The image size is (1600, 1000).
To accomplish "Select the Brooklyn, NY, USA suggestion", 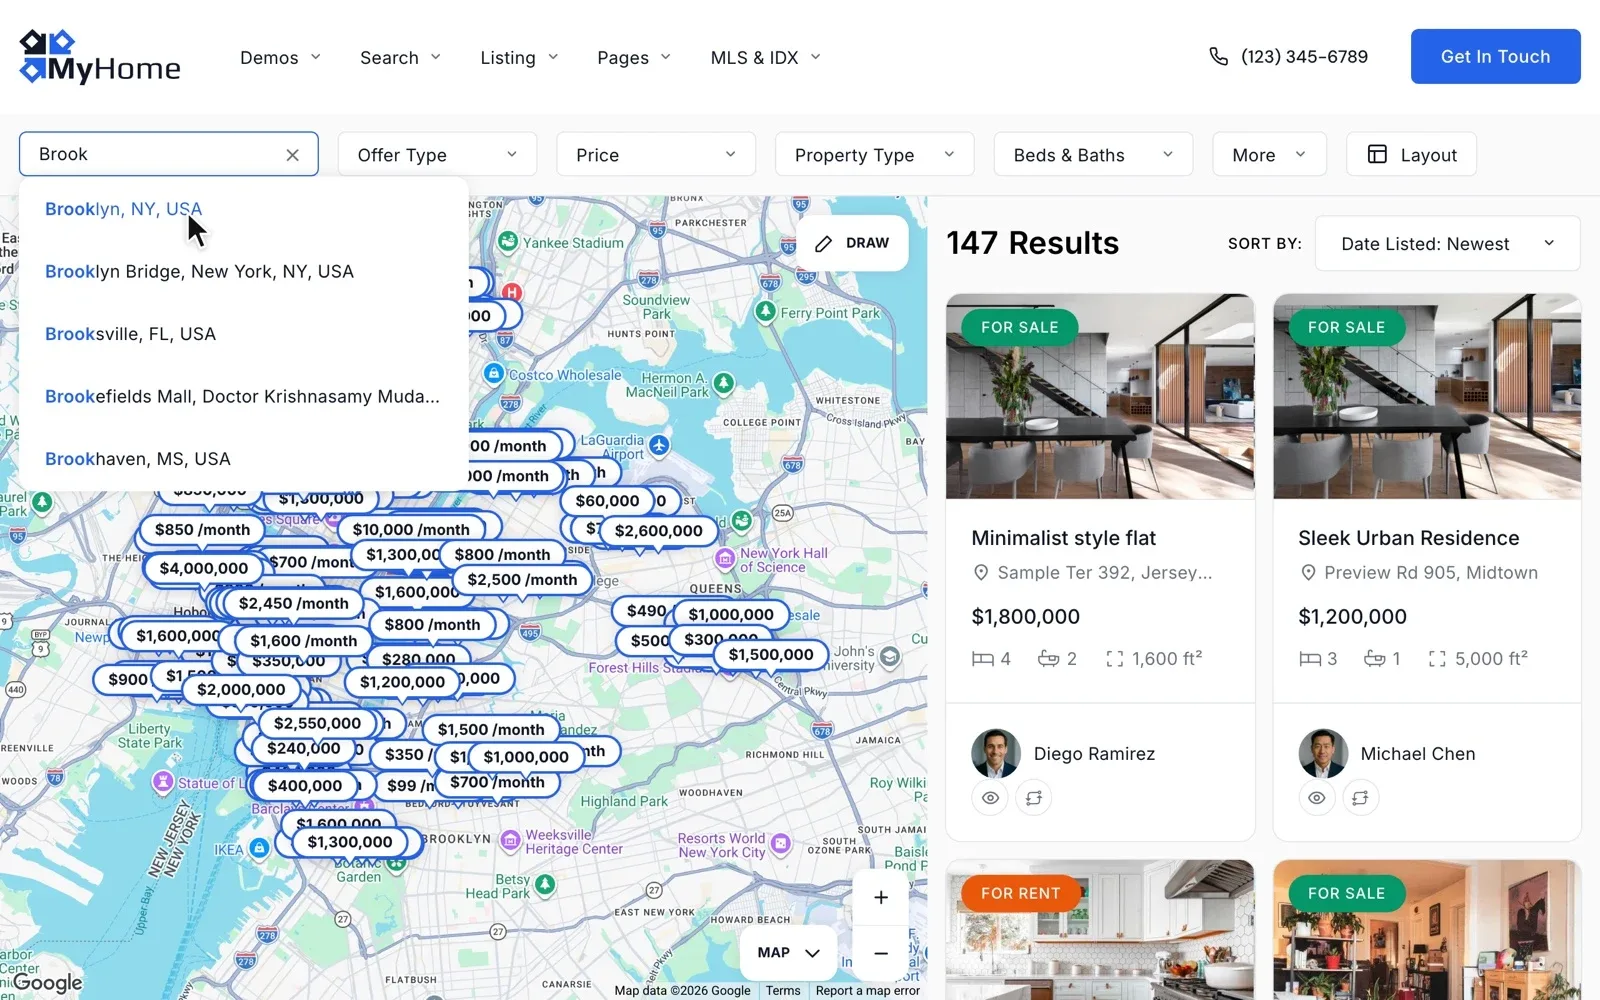I will pos(243,209).
